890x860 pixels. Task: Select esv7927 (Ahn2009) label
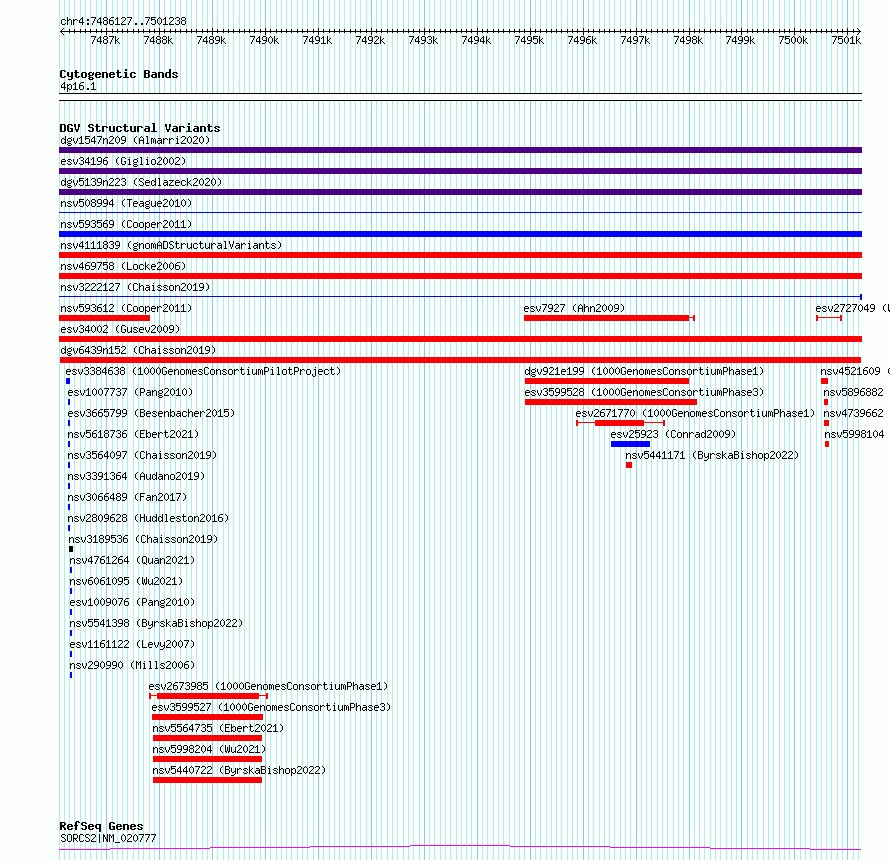click(x=574, y=308)
